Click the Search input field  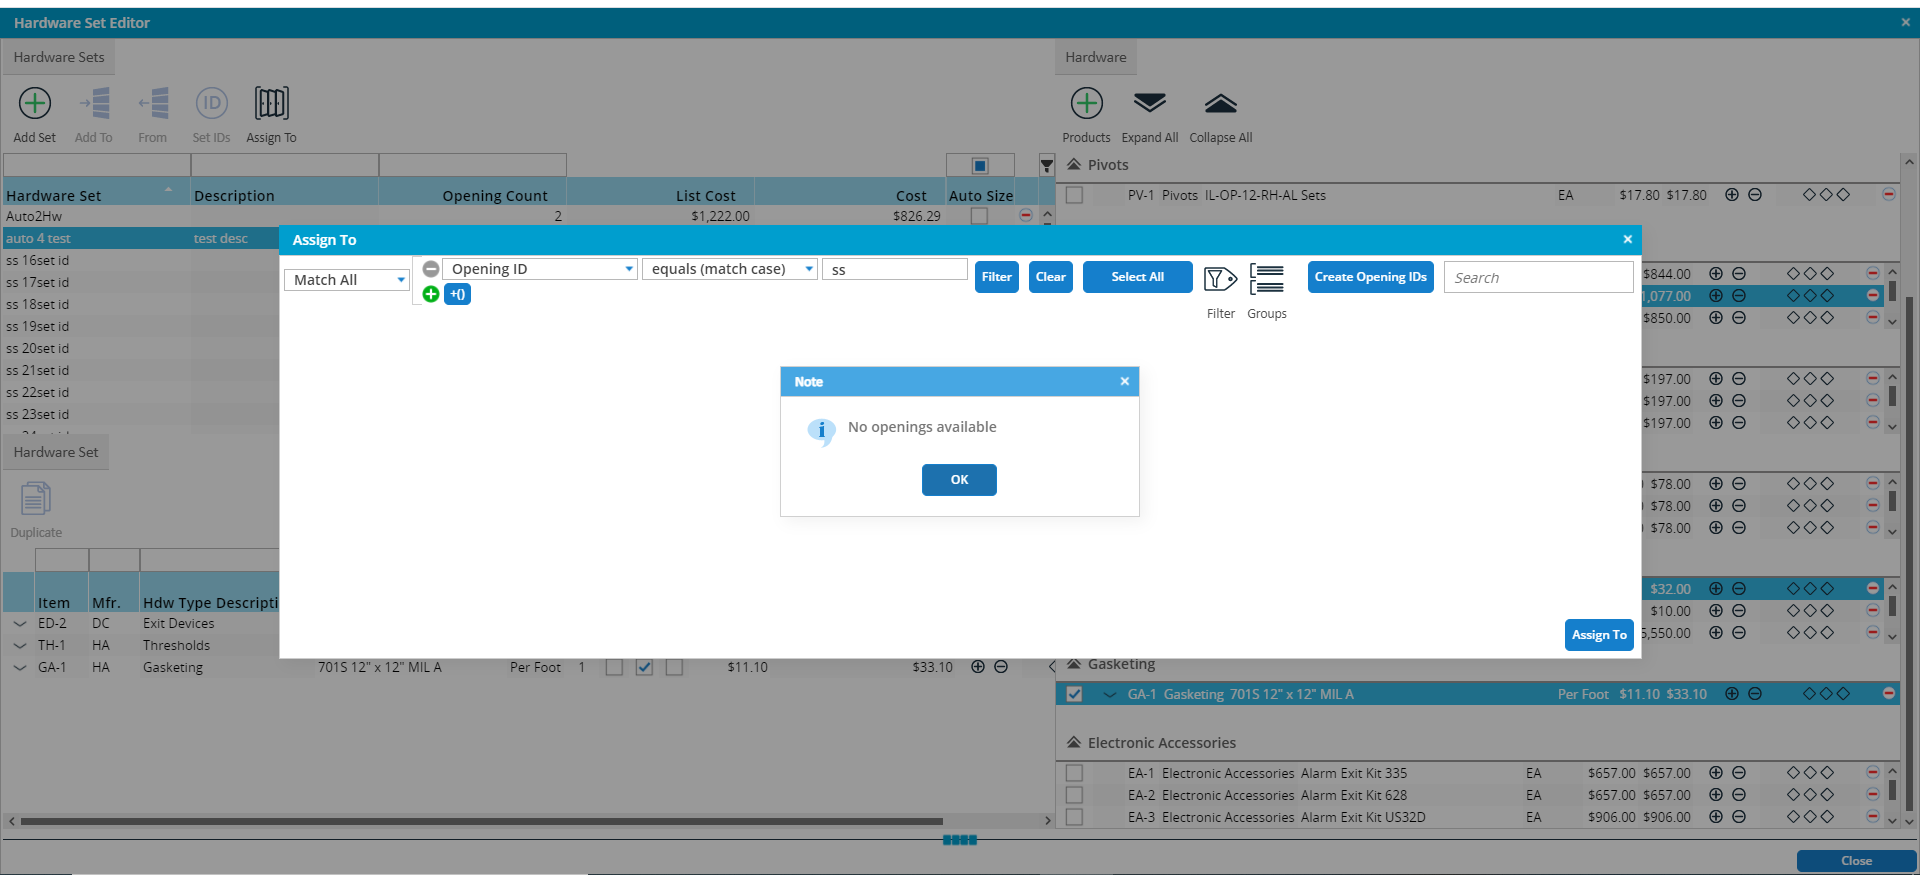click(x=1538, y=278)
